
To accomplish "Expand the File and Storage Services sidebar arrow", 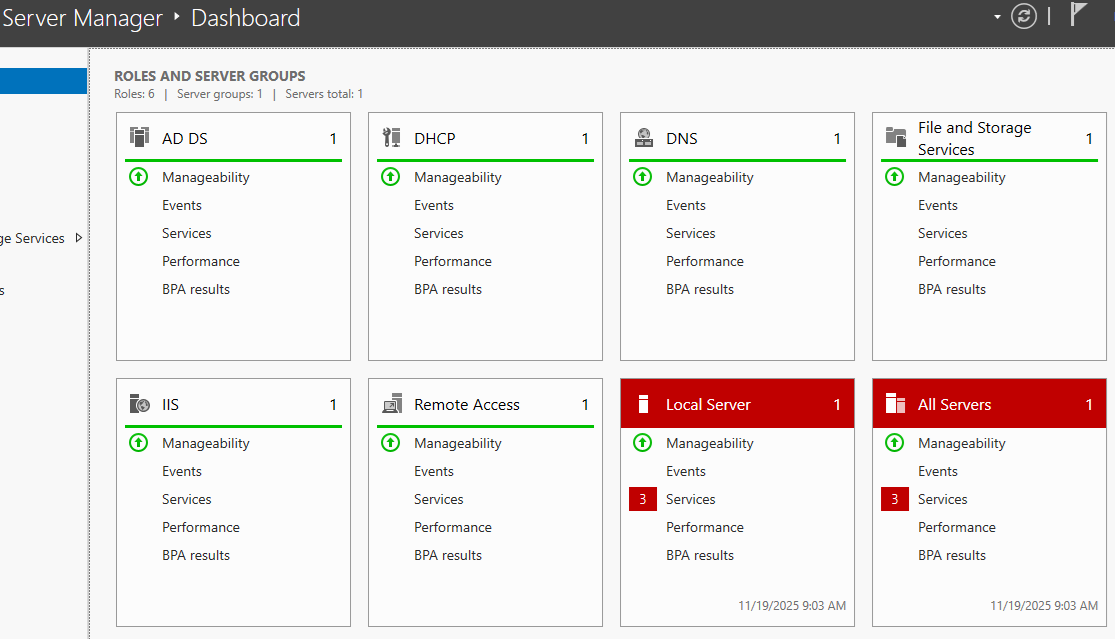I will click(x=79, y=238).
